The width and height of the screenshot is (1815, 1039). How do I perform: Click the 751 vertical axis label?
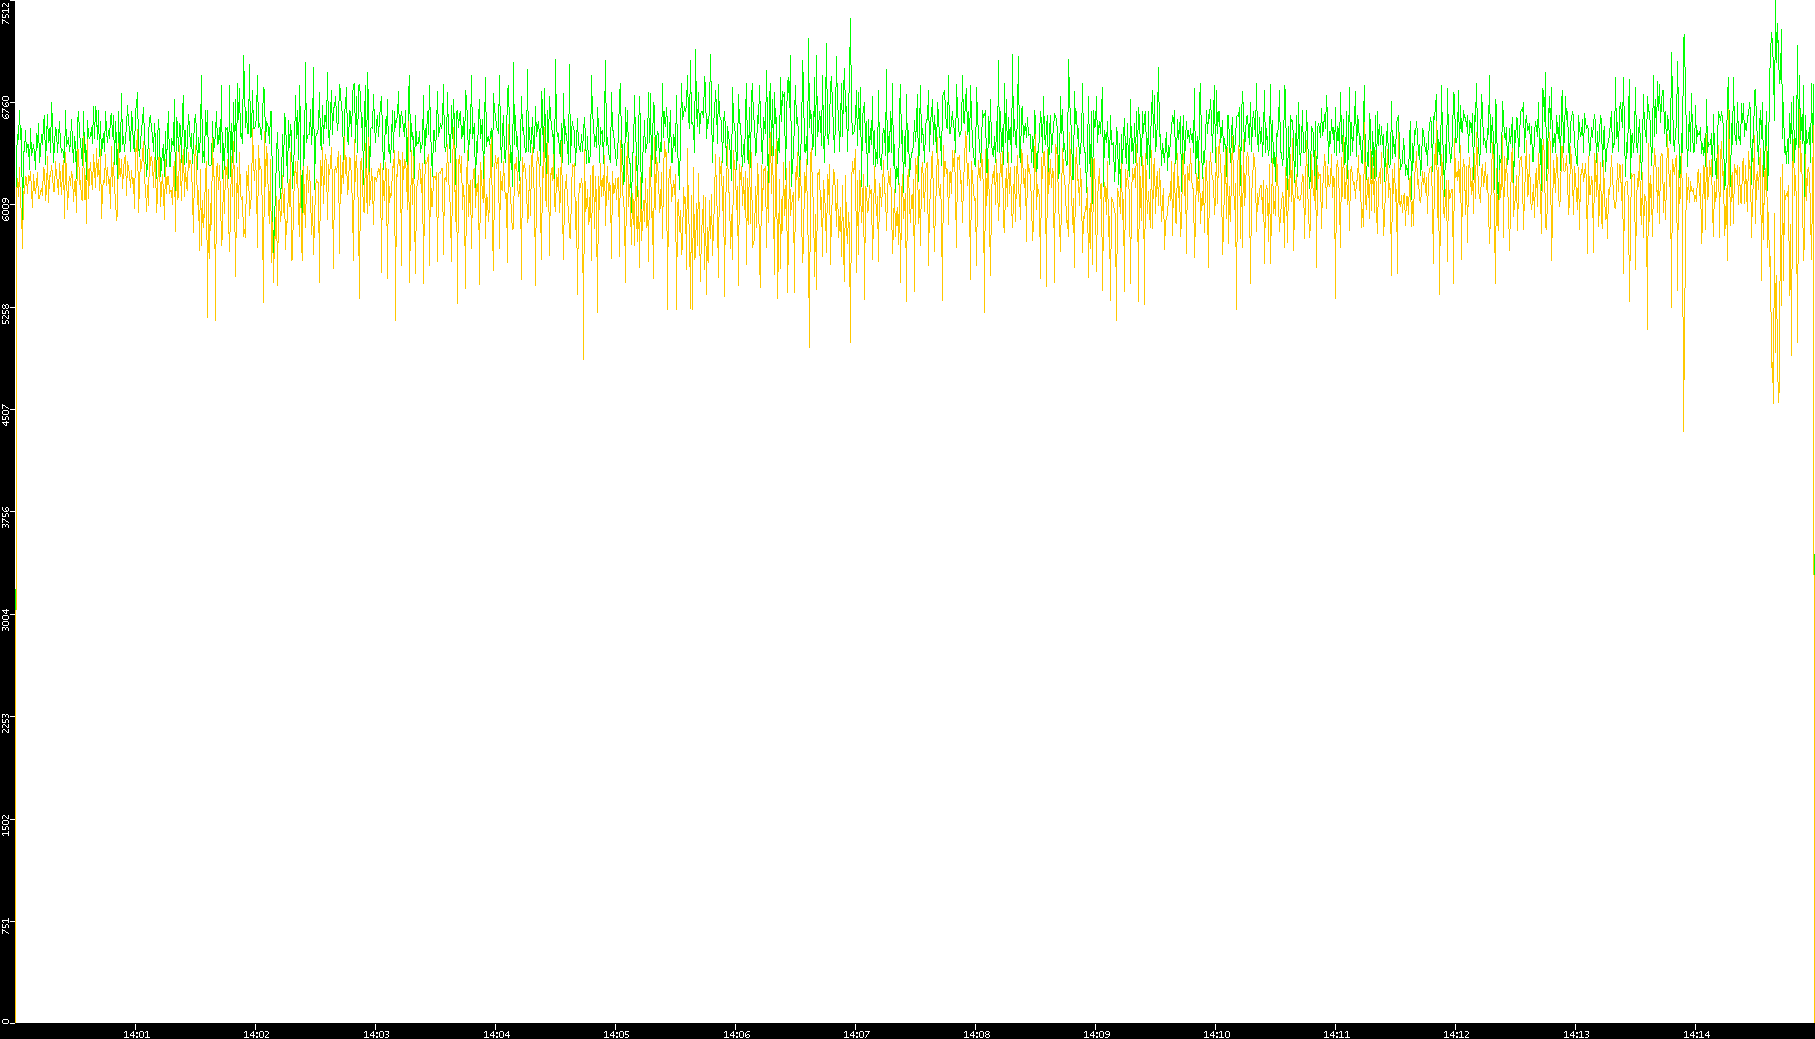point(6,925)
